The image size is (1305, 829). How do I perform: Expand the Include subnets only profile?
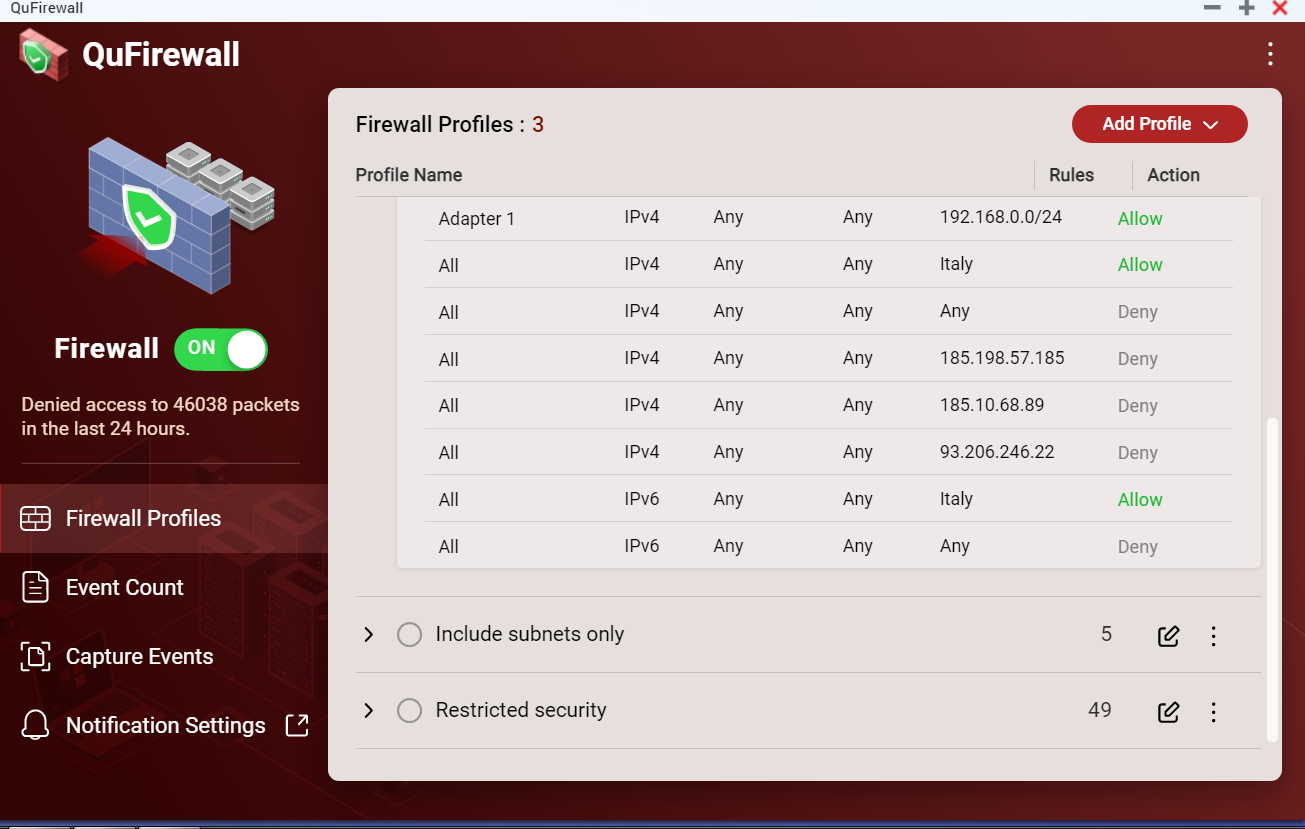click(x=369, y=635)
